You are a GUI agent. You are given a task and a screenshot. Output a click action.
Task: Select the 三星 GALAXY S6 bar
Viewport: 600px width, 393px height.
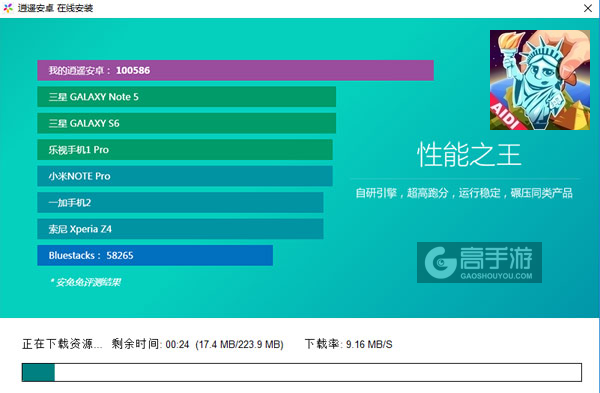[186, 123]
